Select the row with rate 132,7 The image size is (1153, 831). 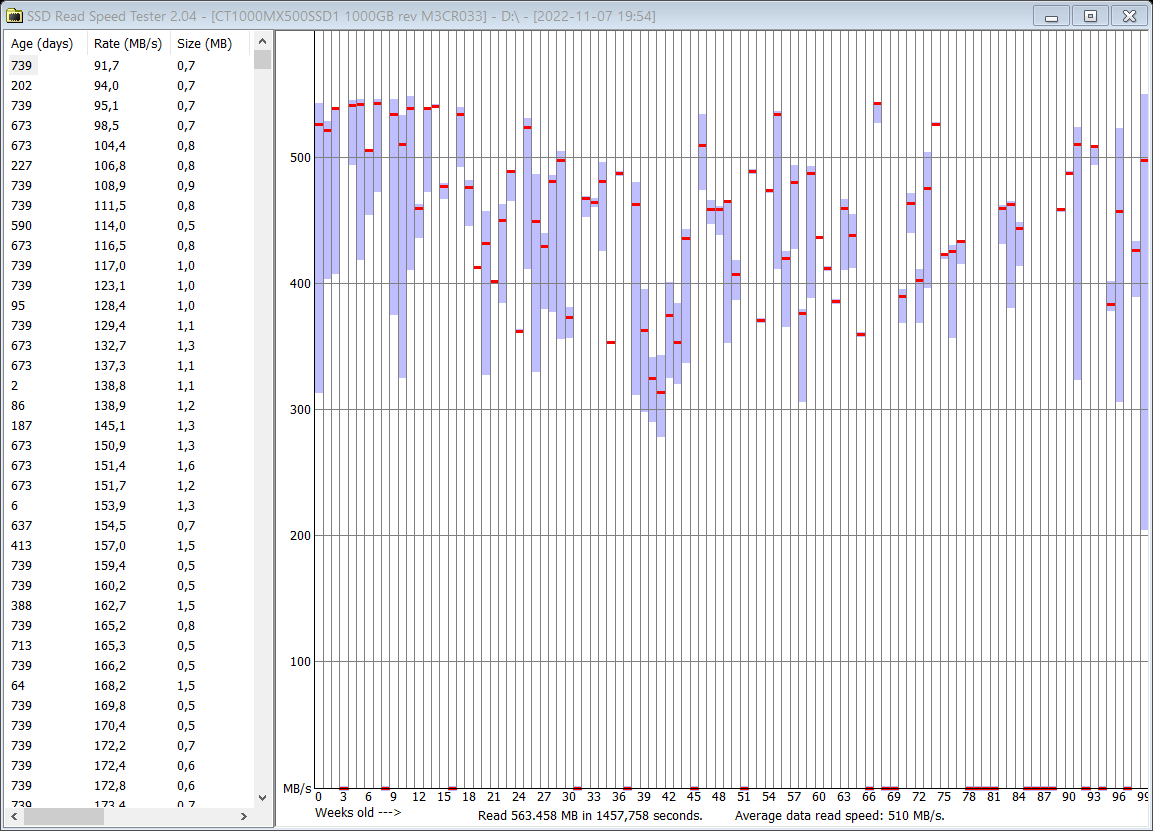coord(129,346)
